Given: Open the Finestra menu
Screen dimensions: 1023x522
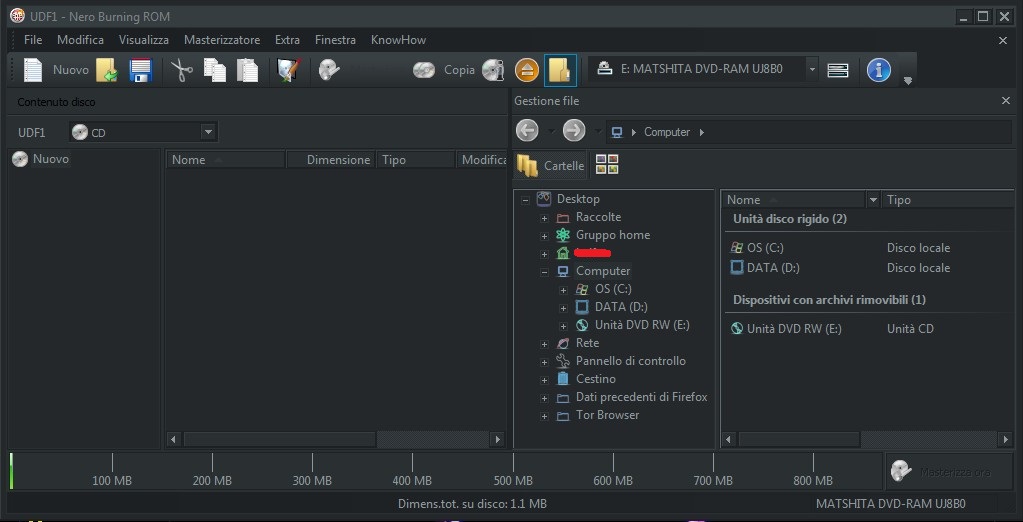Looking at the screenshot, I should click(x=335, y=40).
